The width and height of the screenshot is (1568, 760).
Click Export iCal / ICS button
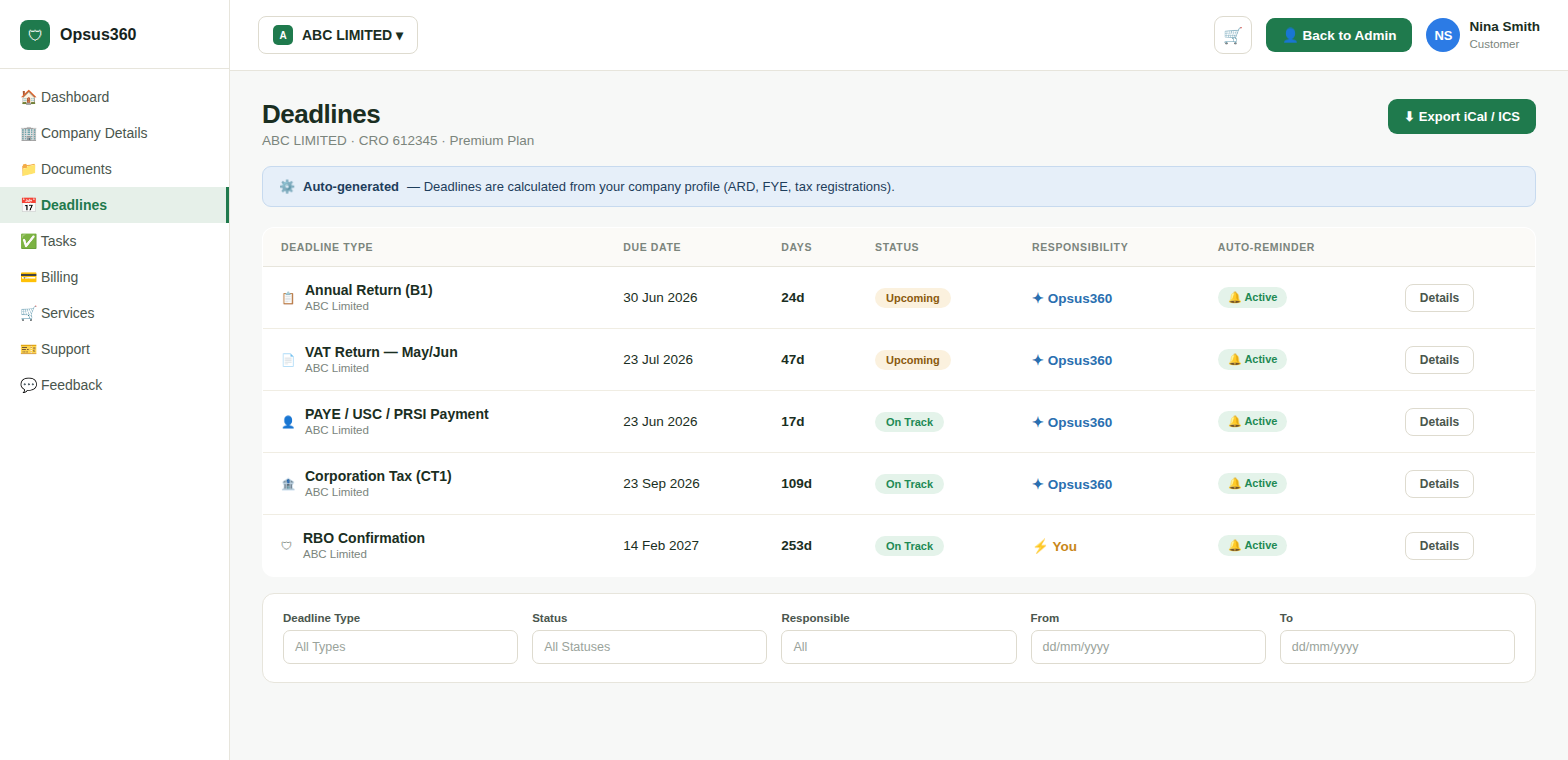(1462, 116)
